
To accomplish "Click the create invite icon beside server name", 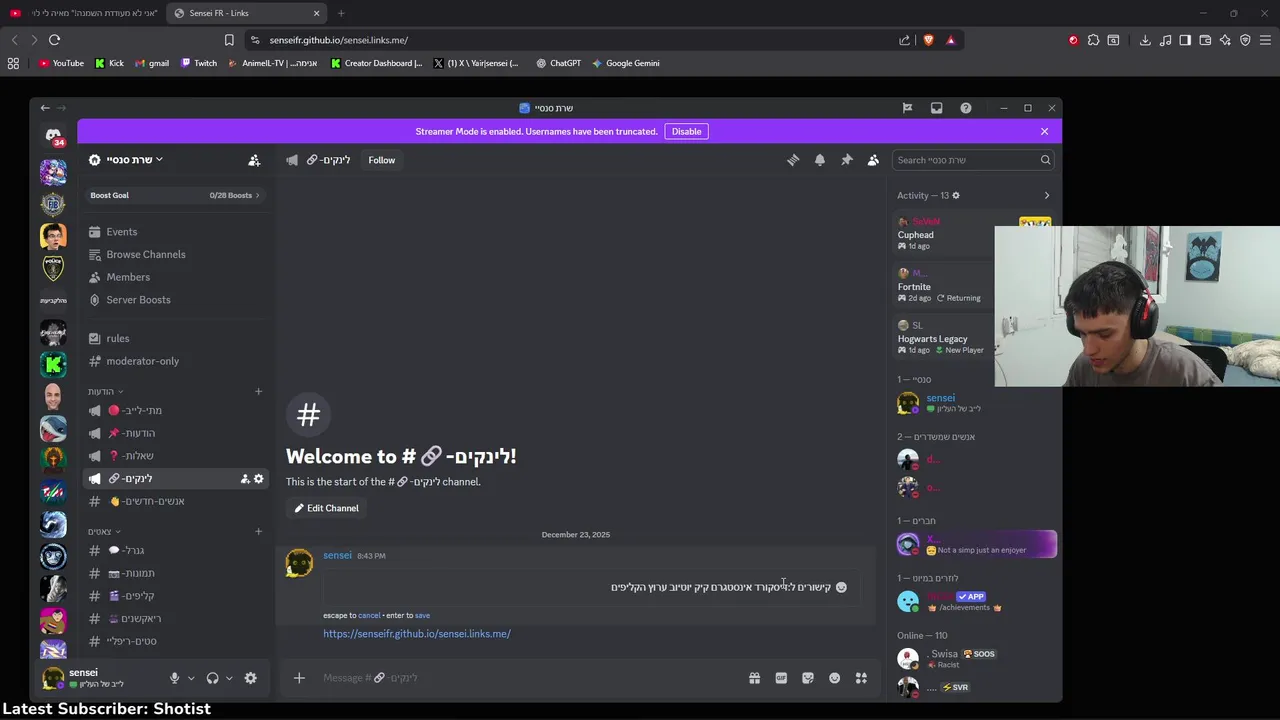I will [254, 160].
